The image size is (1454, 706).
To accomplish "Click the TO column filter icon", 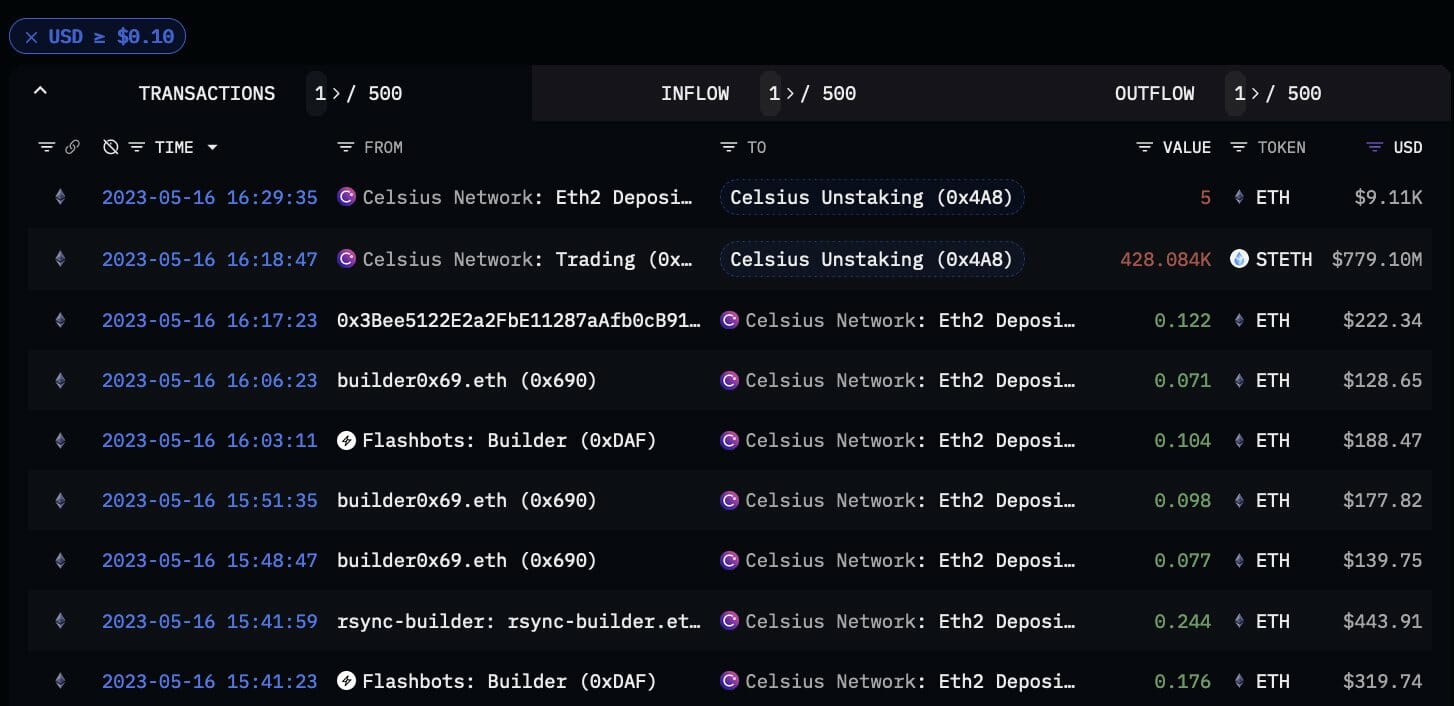I will tap(728, 147).
